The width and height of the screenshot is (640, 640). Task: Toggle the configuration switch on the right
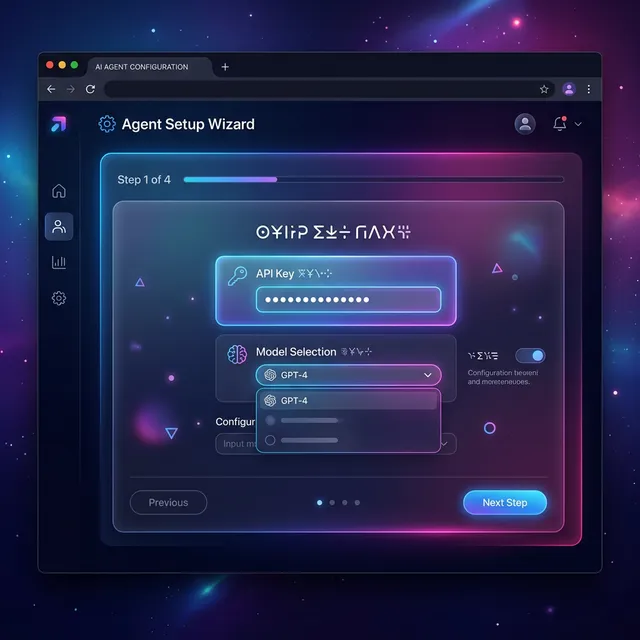point(530,356)
